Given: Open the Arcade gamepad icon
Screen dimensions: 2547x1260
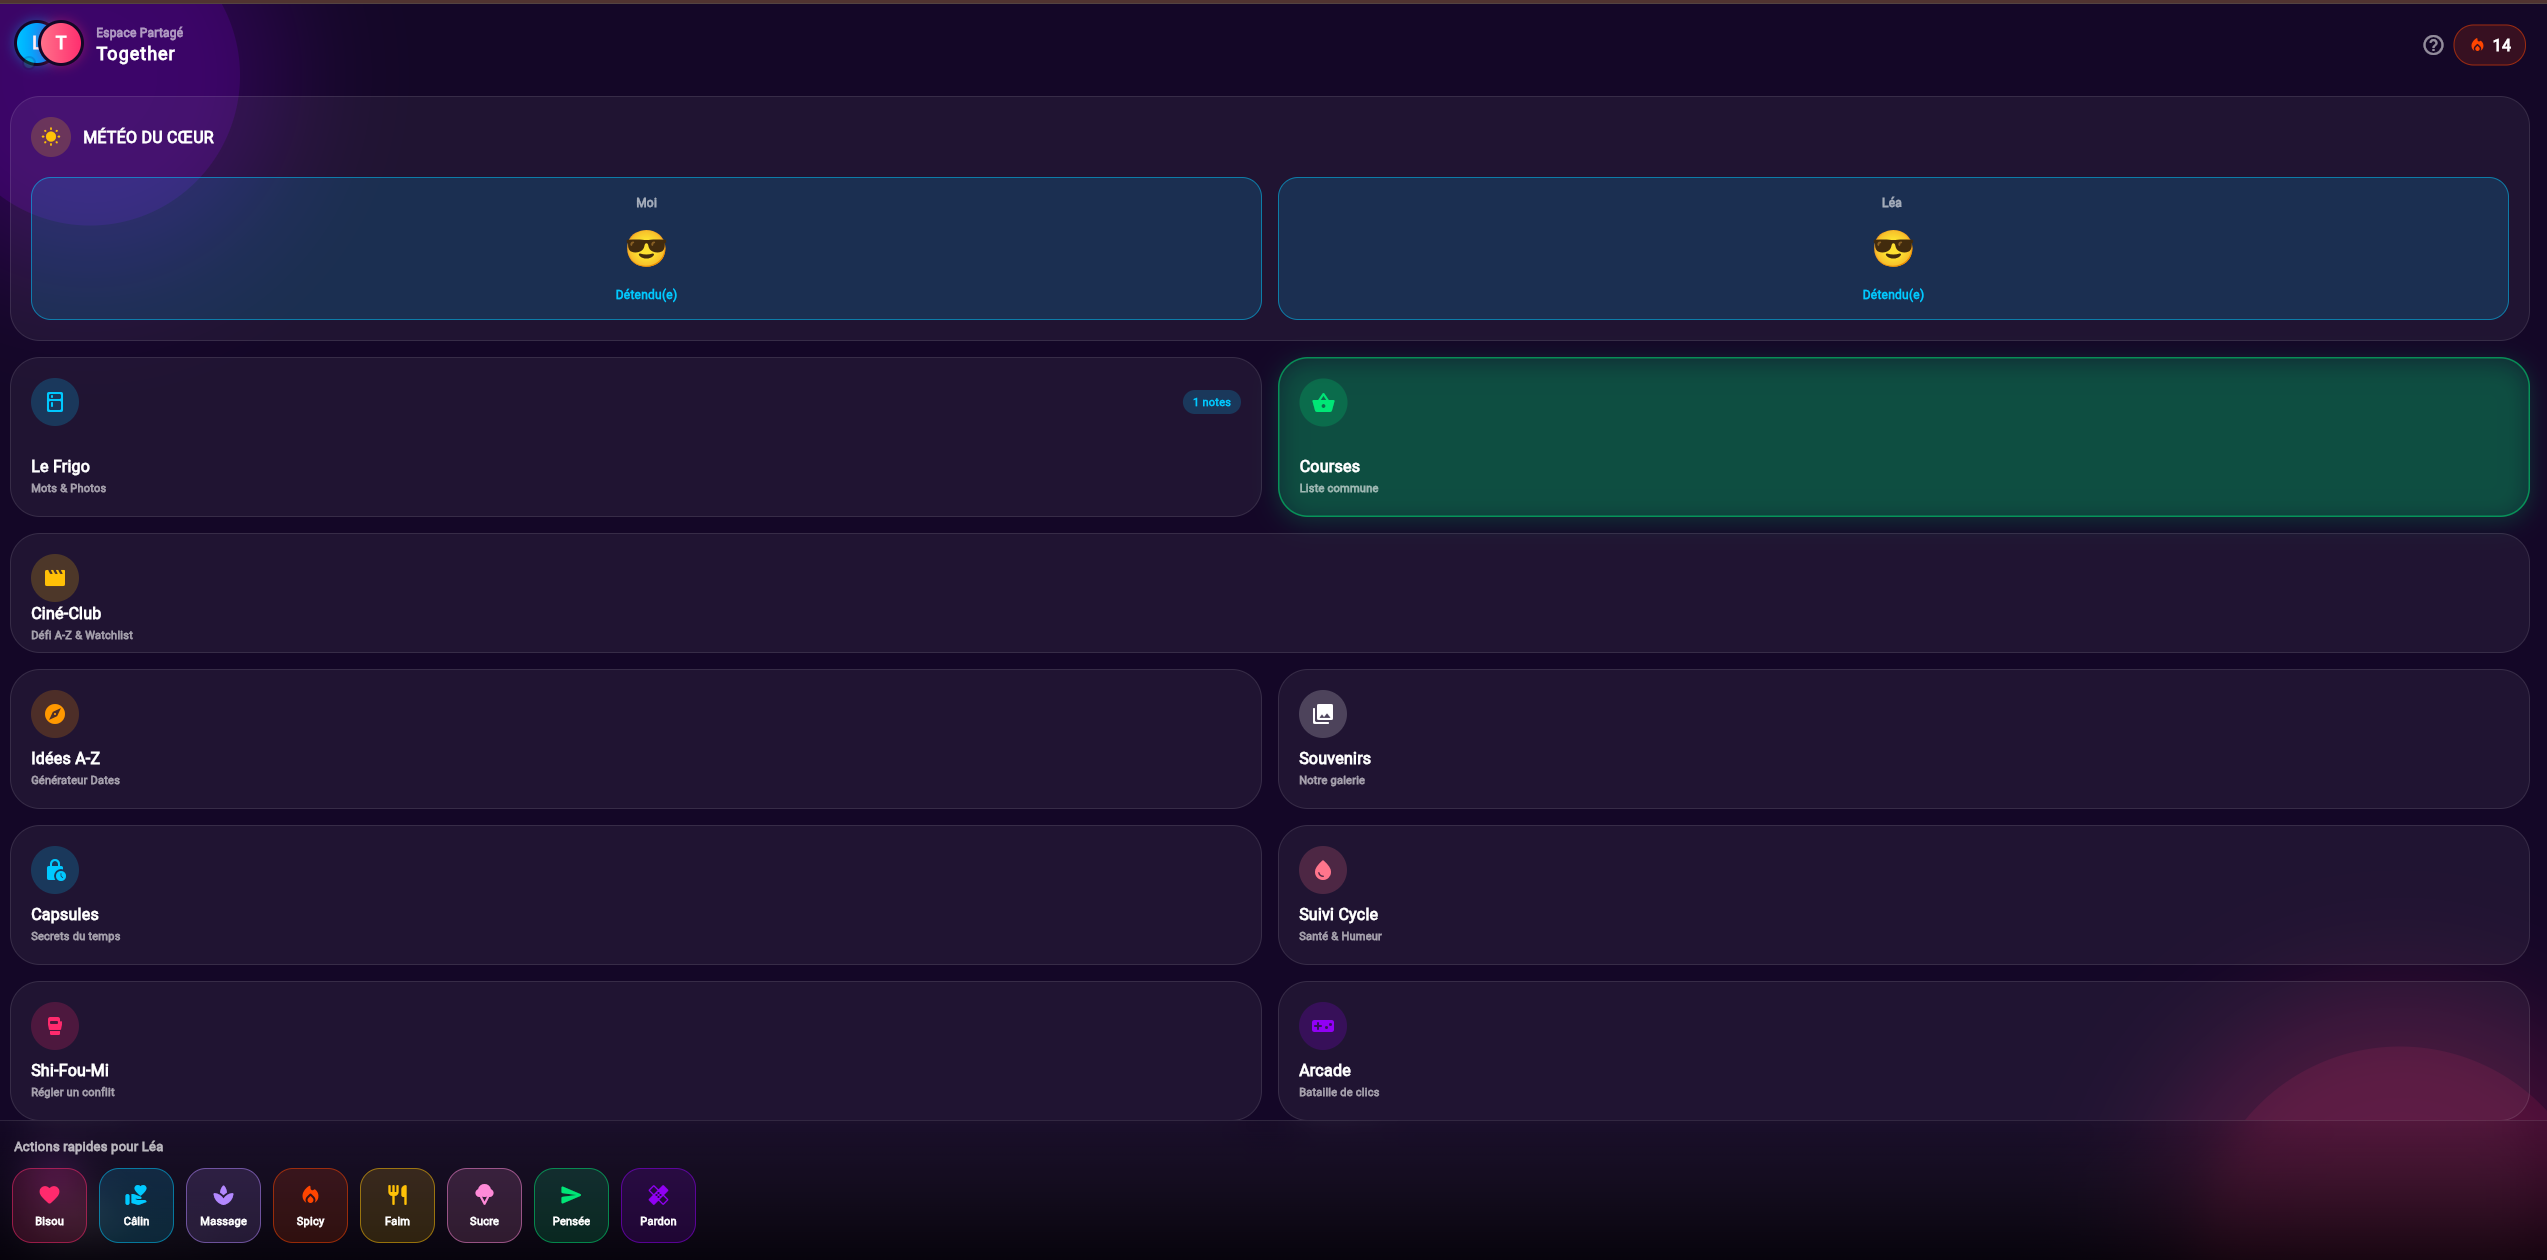Looking at the screenshot, I should click(x=1323, y=1026).
